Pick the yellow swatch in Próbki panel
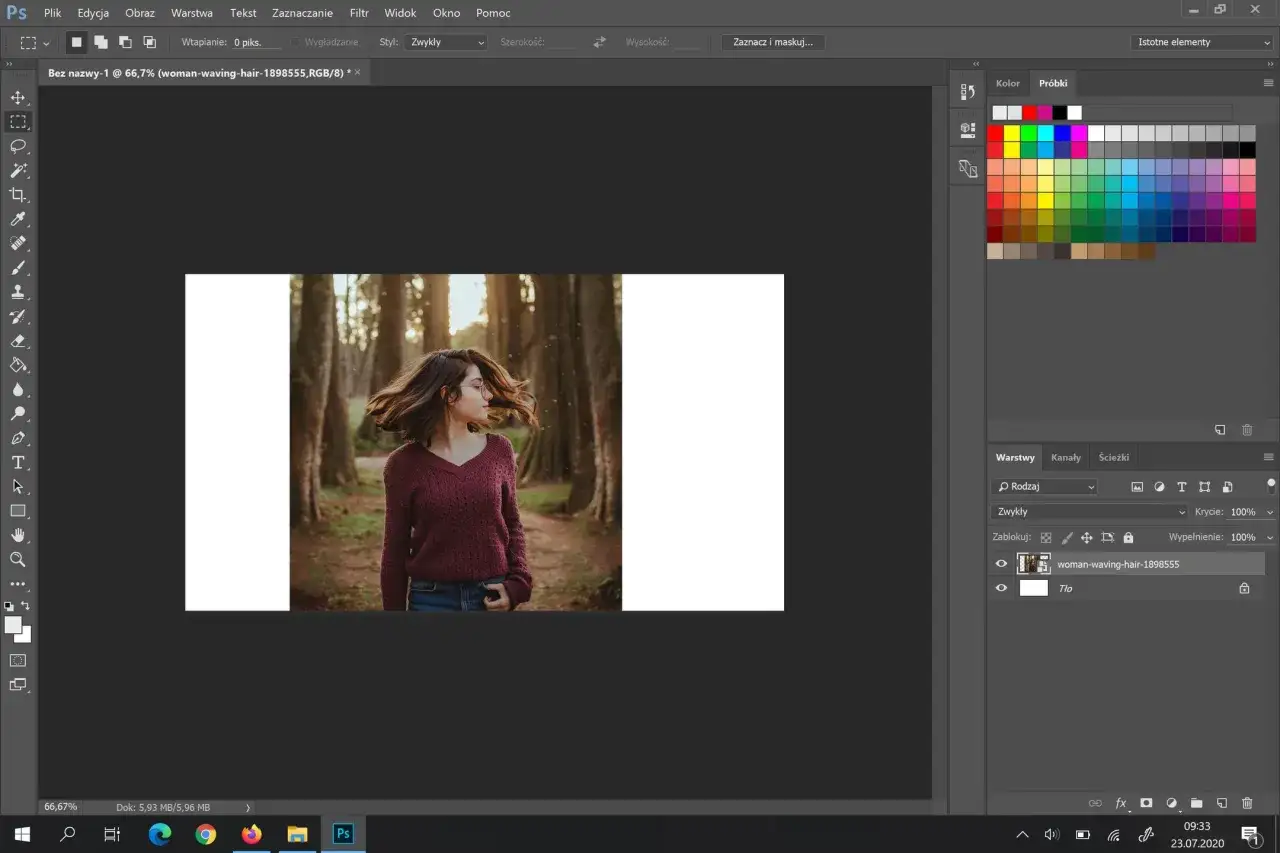 coord(1012,133)
